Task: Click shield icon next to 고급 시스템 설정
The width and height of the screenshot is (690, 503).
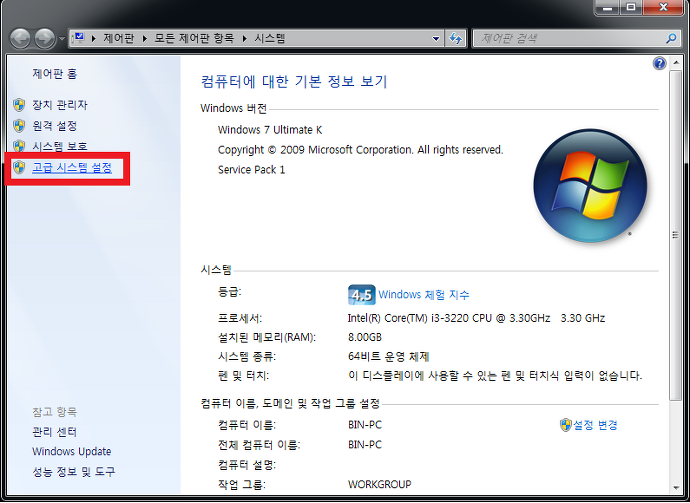Action: click(19, 168)
